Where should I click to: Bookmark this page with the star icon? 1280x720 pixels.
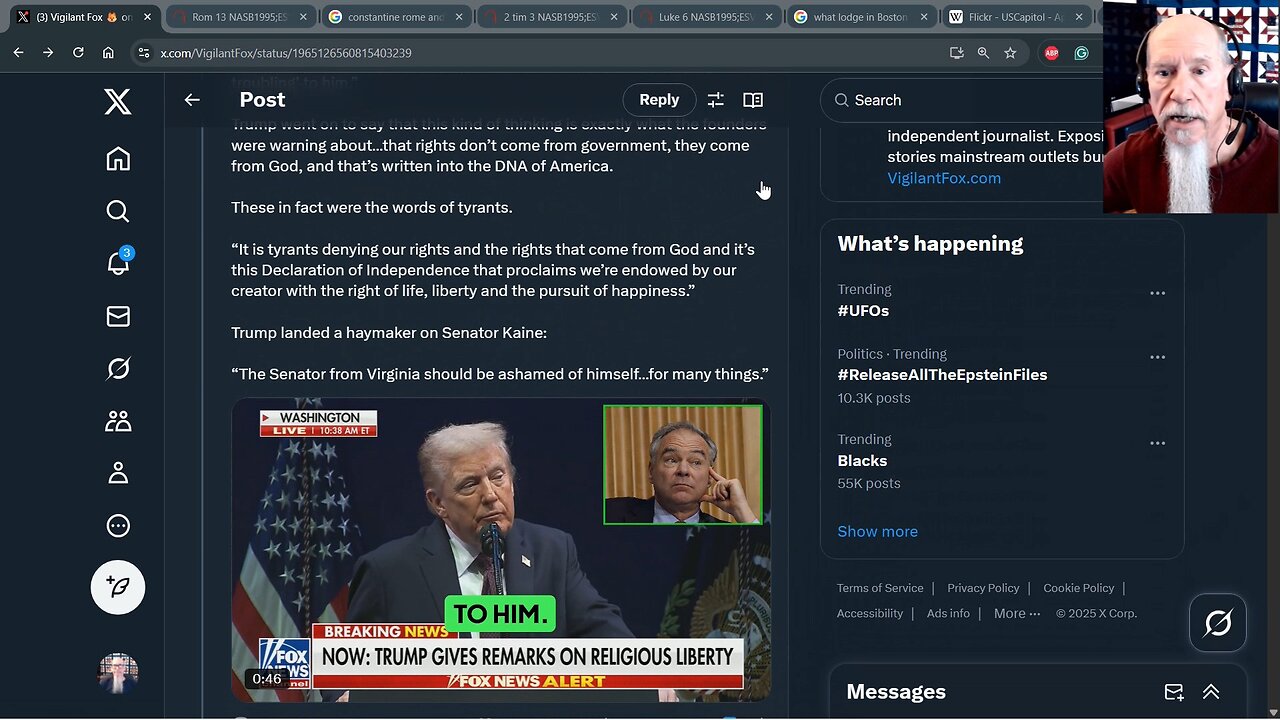[x=1010, y=53]
